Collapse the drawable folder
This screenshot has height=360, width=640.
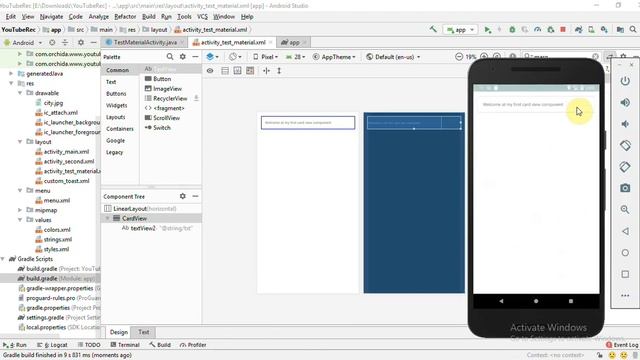[20, 93]
